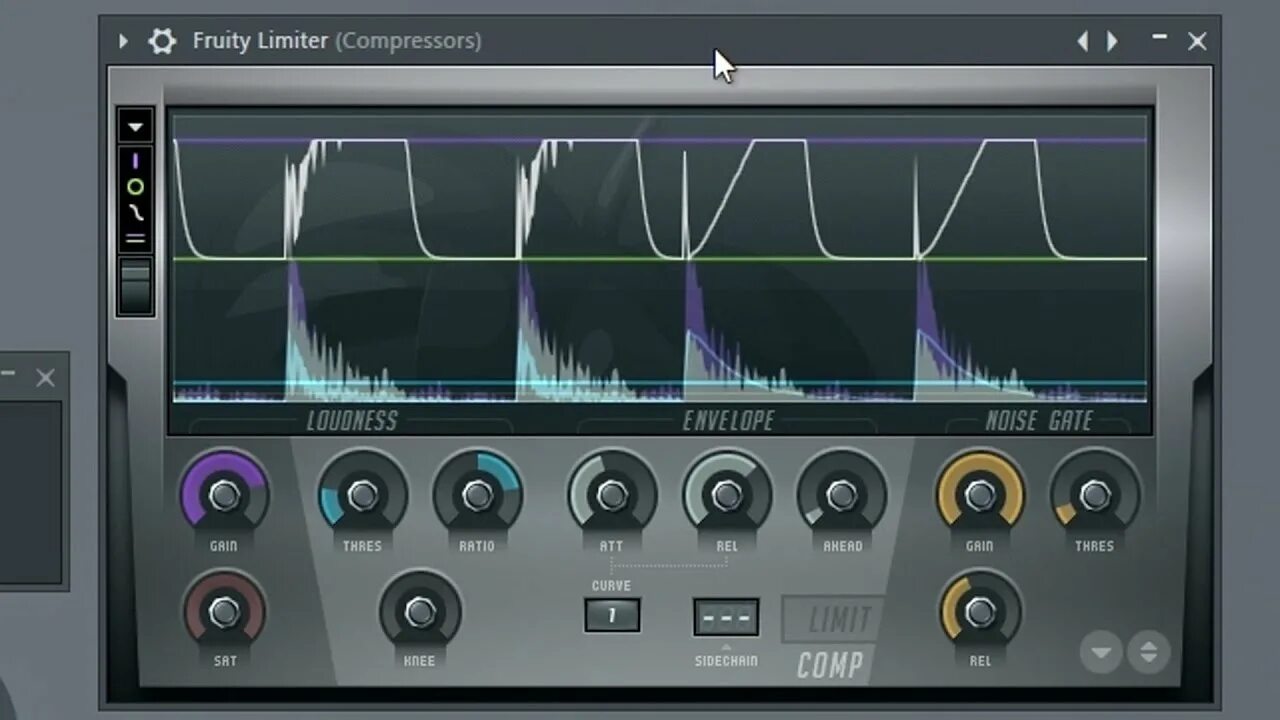
Task: Click the preset up/down stepper control
Action: pyautogui.click(x=1148, y=652)
